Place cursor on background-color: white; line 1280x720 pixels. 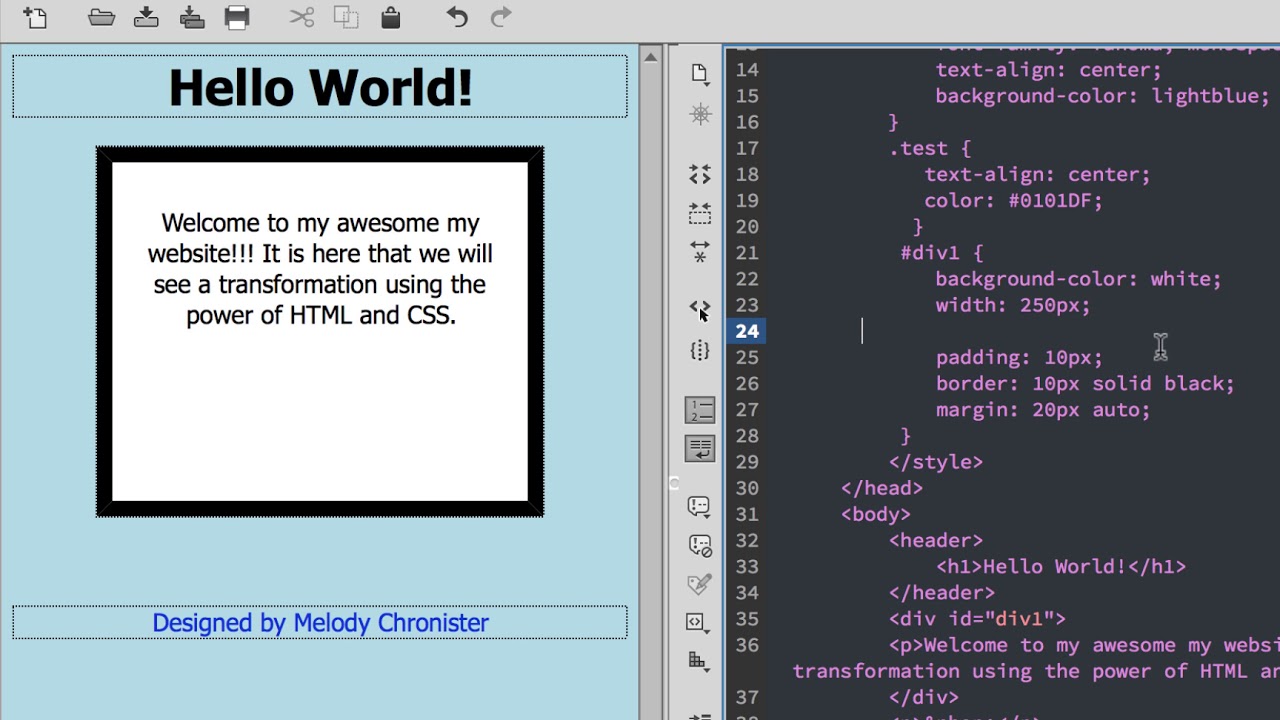coord(1078,279)
